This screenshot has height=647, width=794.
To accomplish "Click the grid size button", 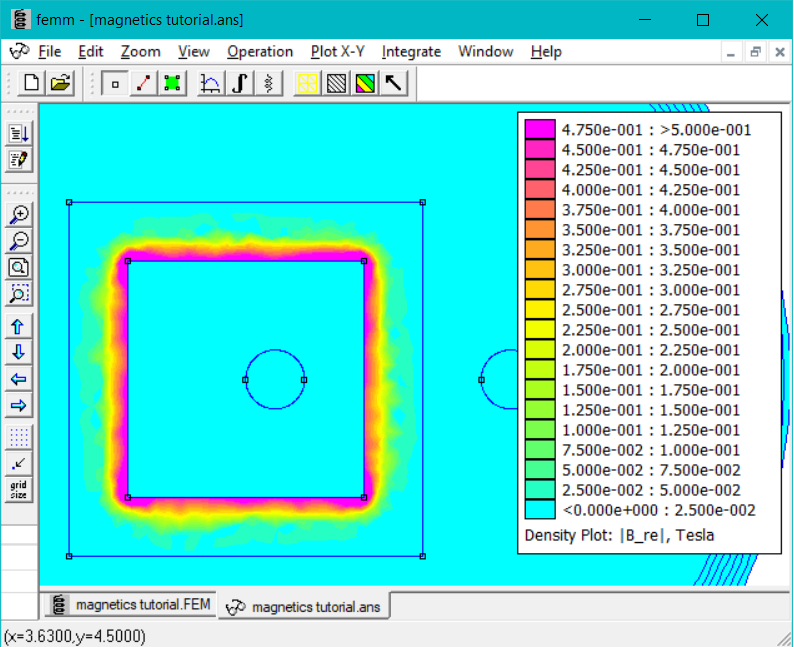I will point(19,490).
